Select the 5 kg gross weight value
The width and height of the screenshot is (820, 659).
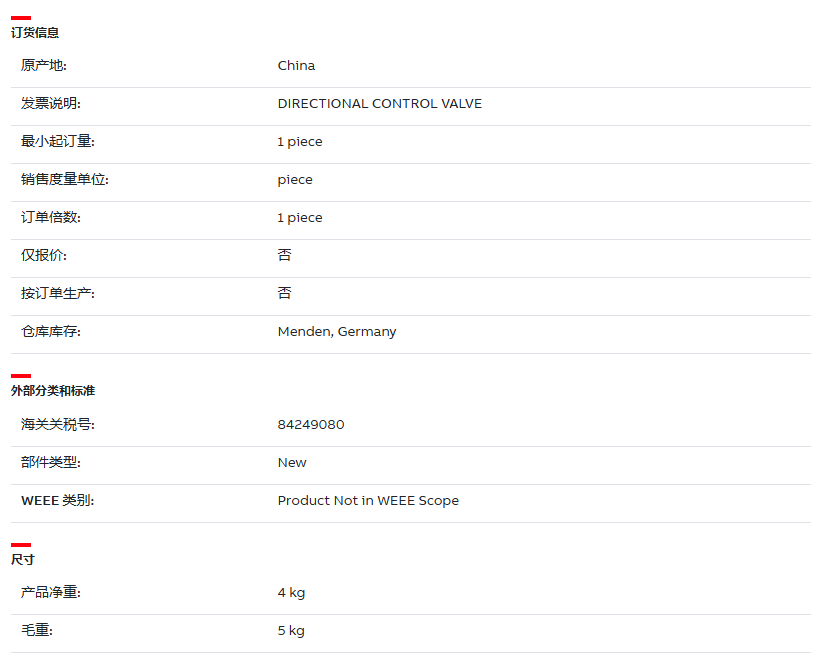(x=291, y=631)
